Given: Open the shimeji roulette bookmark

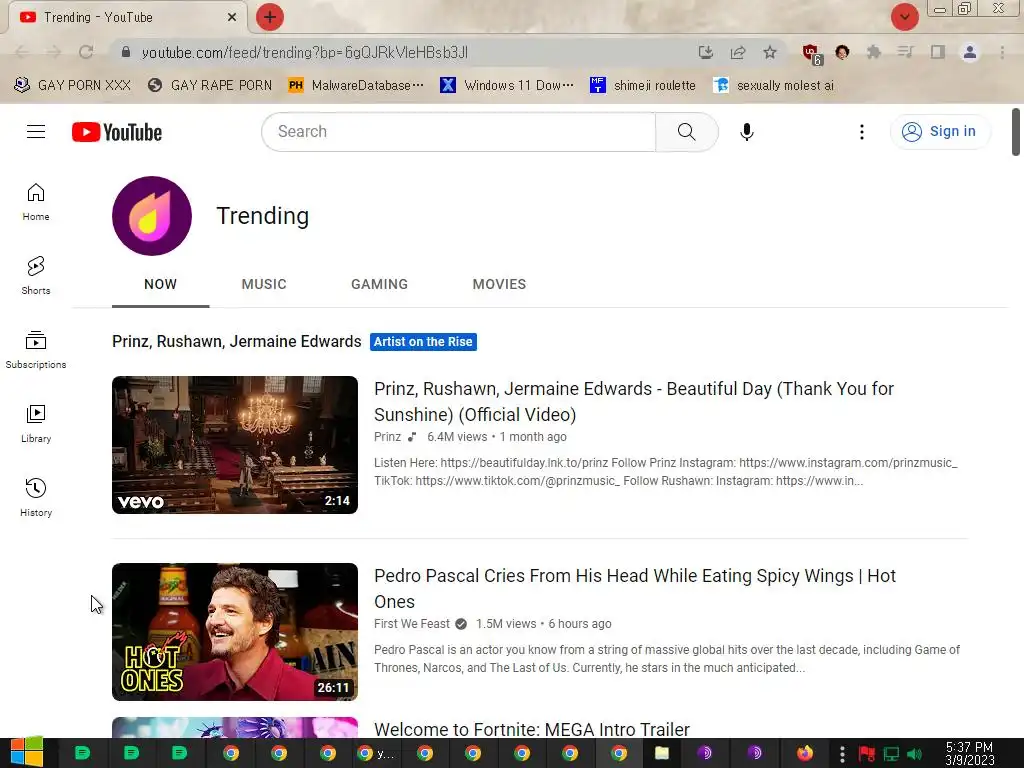Looking at the screenshot, I should click(643, 86).
